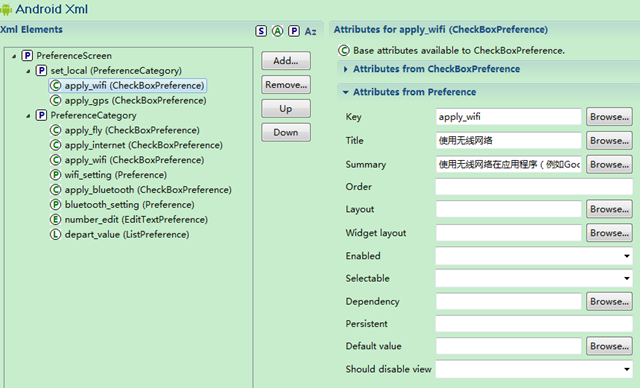Select PreferenceScreen root label
The width and height of the screenshot is (640, 388).
pyautogui.click(x=74, y=55)
